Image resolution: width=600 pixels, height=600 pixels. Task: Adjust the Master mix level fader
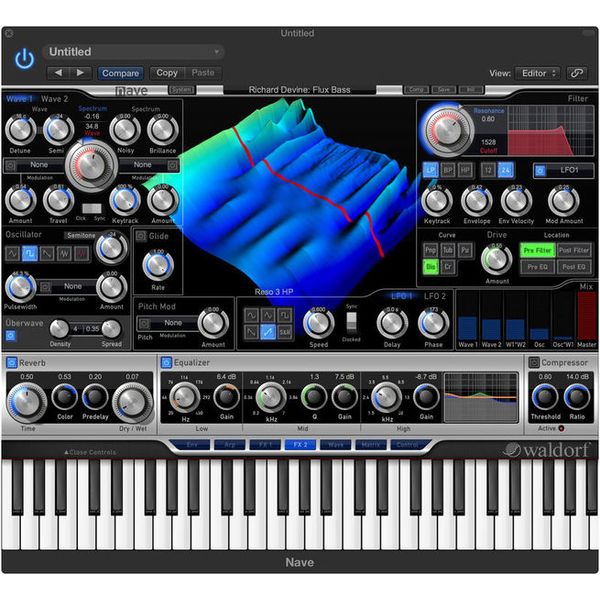click(586, 318)
